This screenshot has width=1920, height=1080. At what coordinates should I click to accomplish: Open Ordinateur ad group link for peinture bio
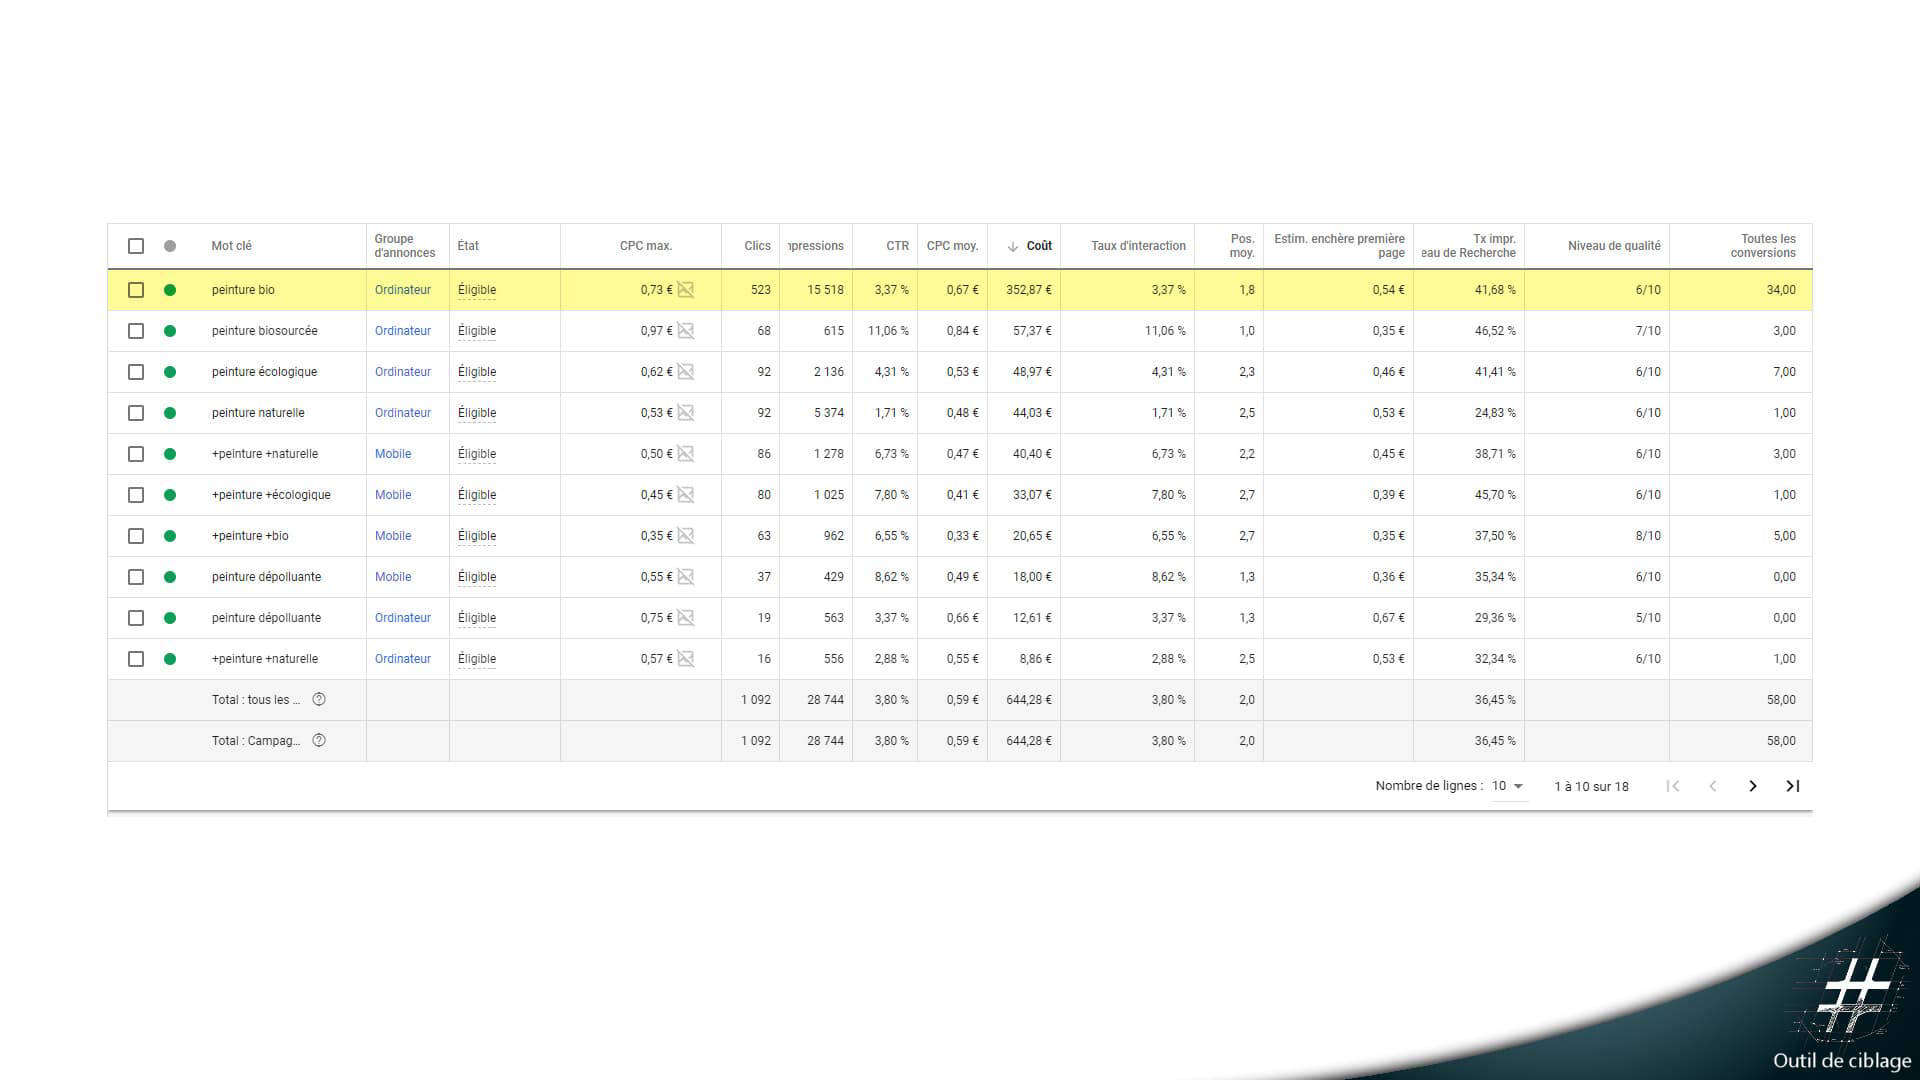click(403, 290)
